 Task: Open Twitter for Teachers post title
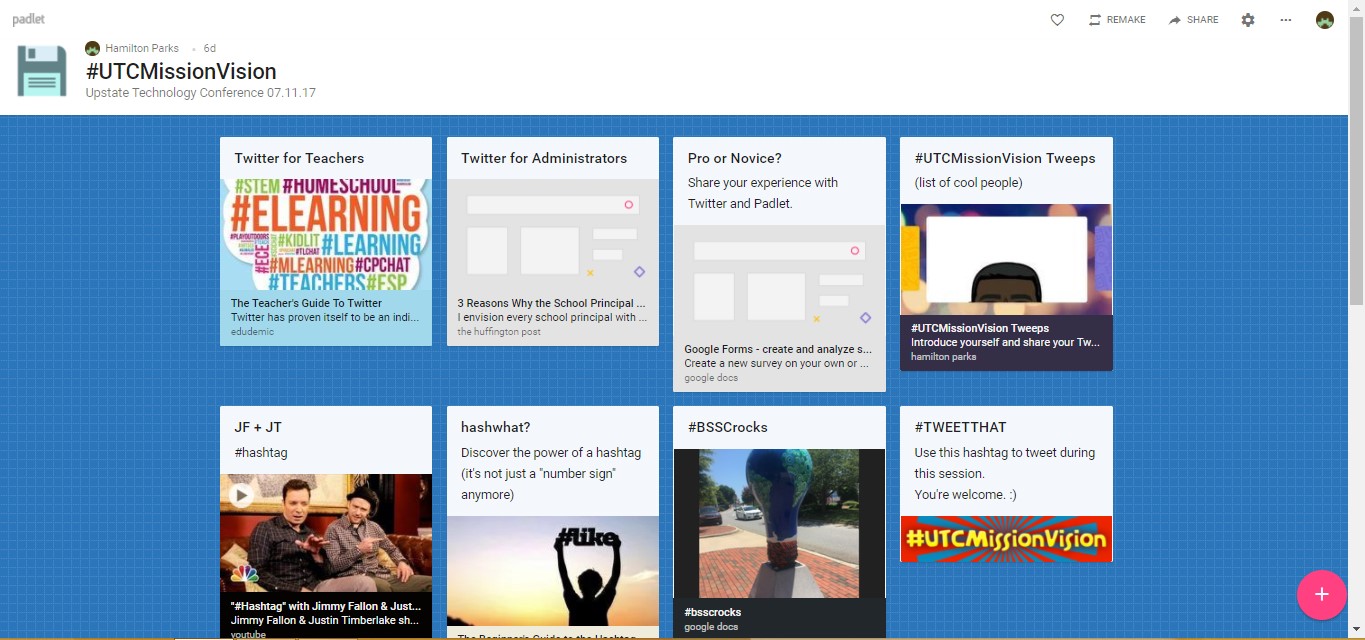(299, 158)
